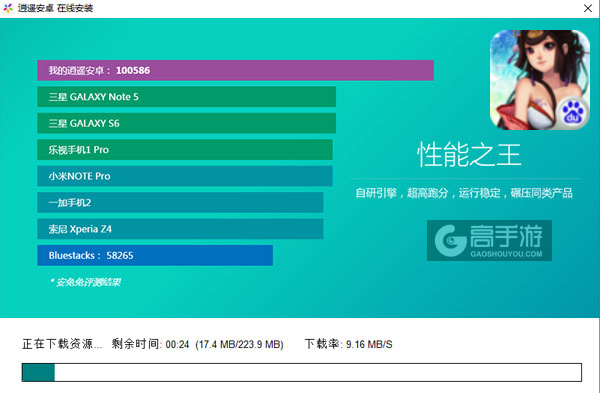The height and width of the screenshot is (393, 600).
Task: Click the 正在下载资源 status text
Action: coord(62,344)
